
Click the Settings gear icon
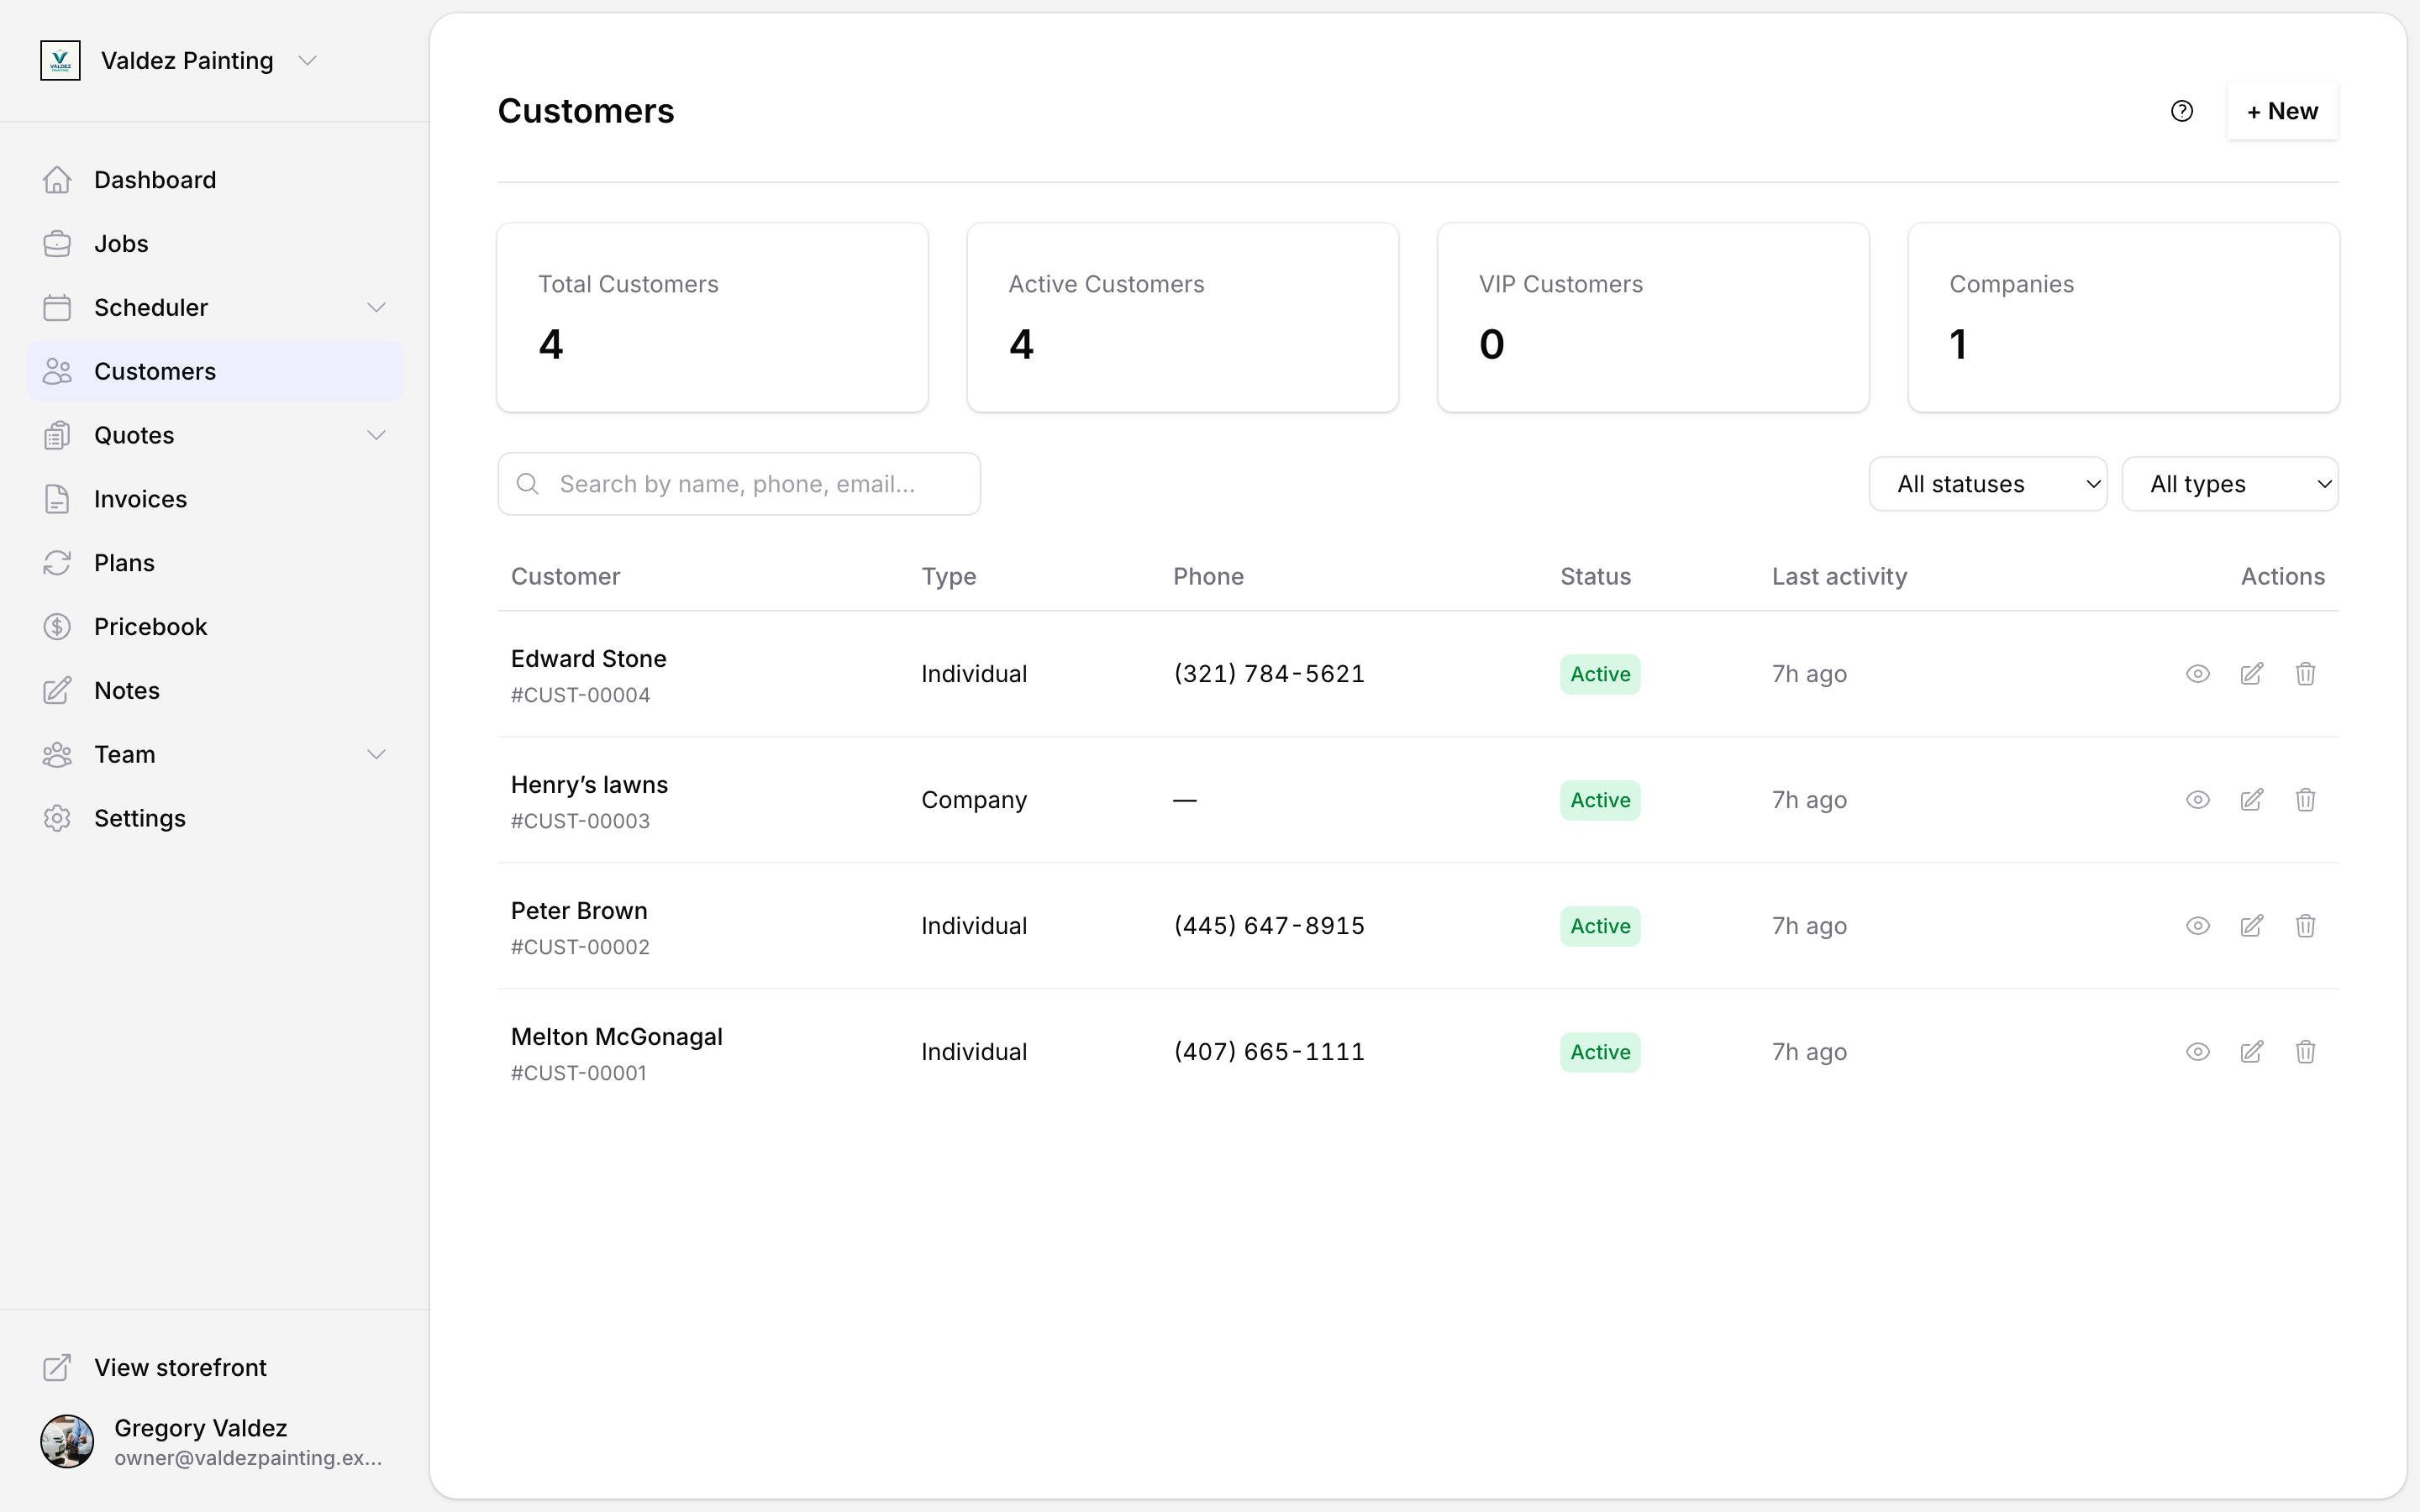click(57, 819)
